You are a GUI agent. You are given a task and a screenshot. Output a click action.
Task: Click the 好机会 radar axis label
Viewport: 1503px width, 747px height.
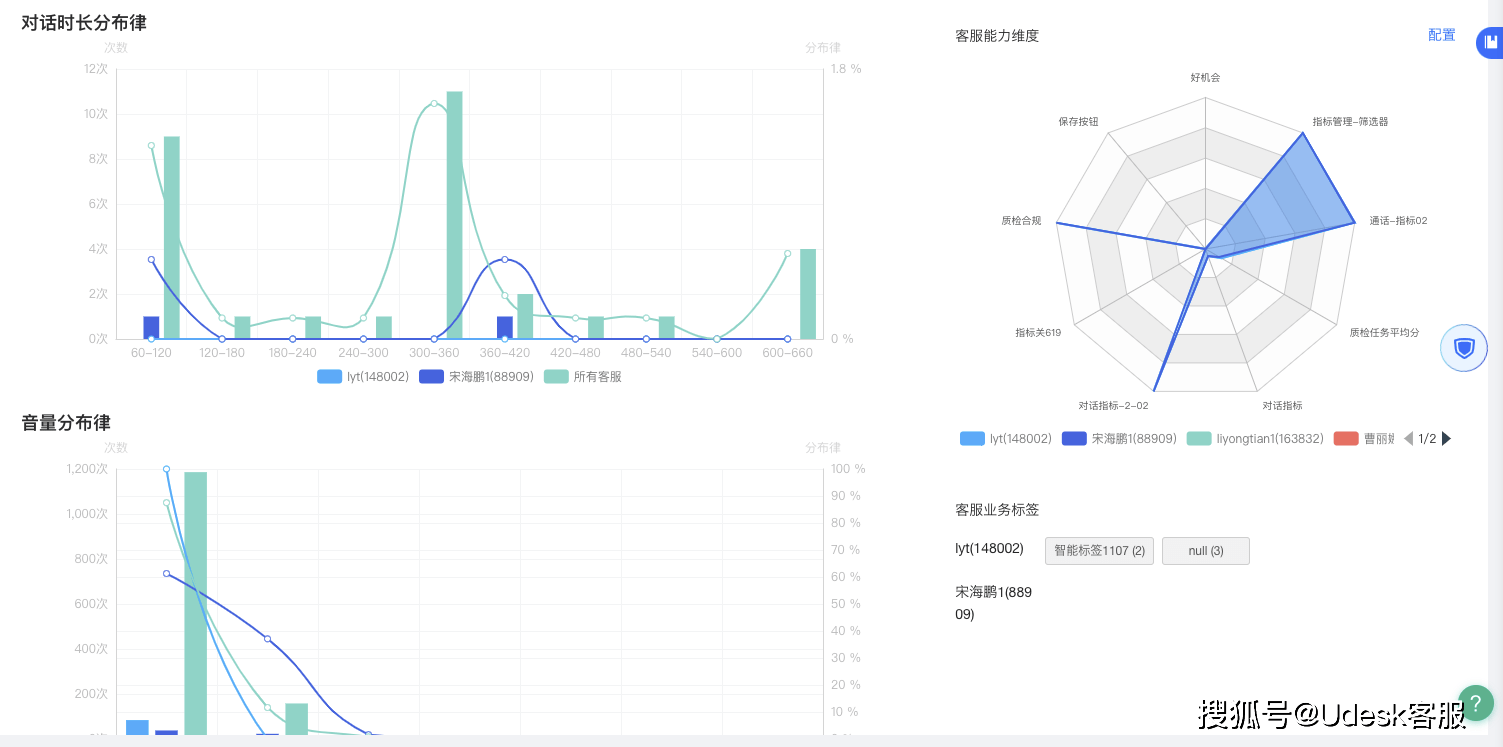click(1205, 77)
